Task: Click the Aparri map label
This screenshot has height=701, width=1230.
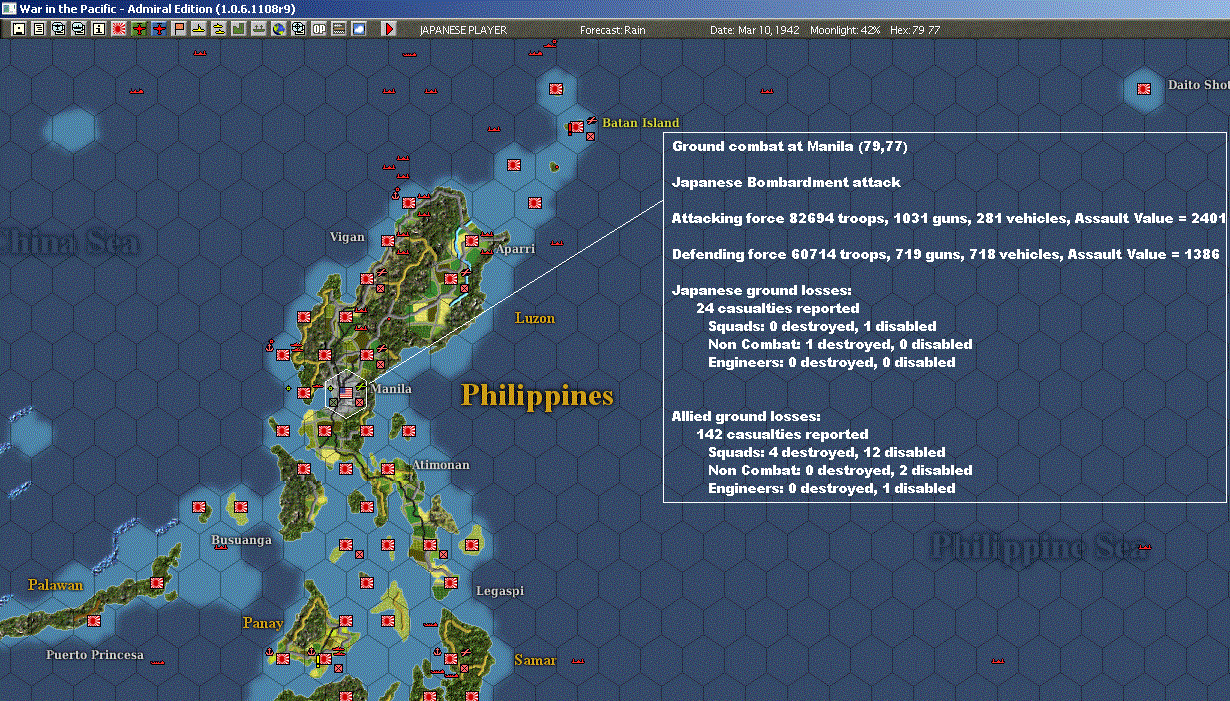Action: click(x=516, y=248)
